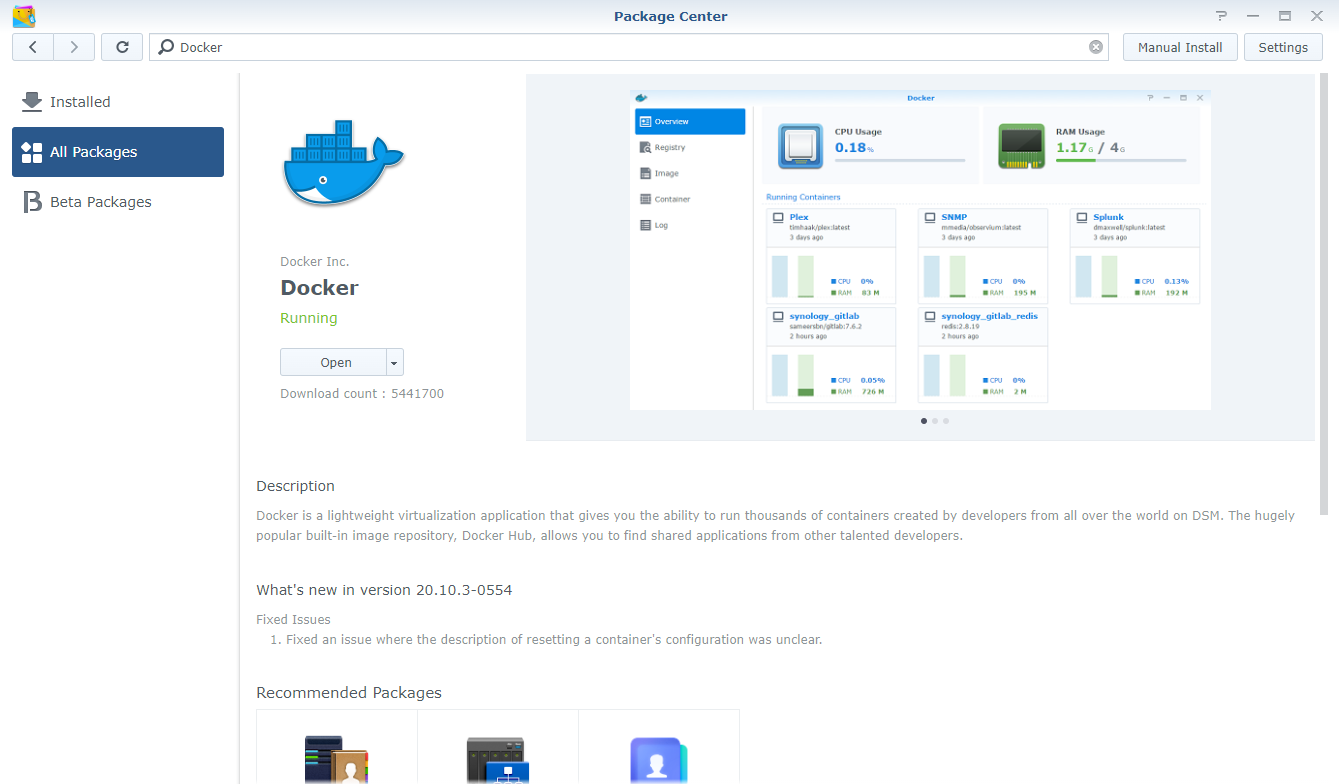This screenshot has height=784, width=1339.
Task: Click the Running status text
Action: 309,318
